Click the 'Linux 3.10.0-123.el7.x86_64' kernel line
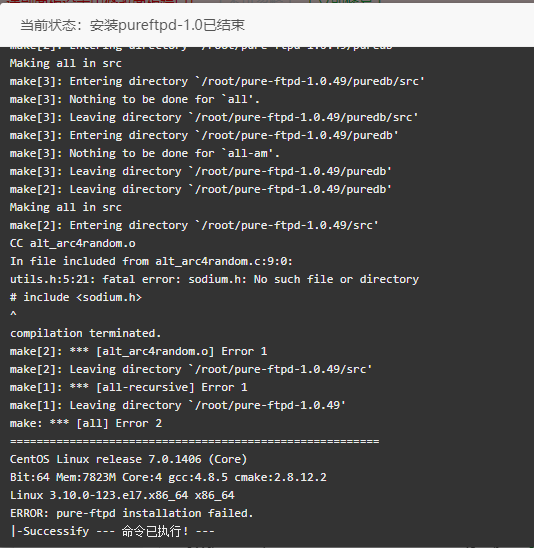The height and width of the screenshot is (548, 534). coord(122,495)
